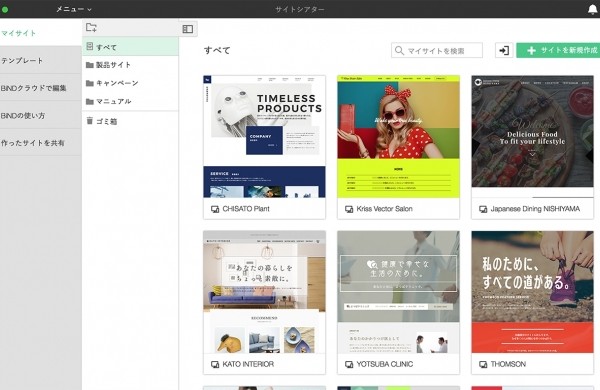The height and width of the screenshot is (390, 600).
Task: Click the import site arrow icon
Action: 504,50
